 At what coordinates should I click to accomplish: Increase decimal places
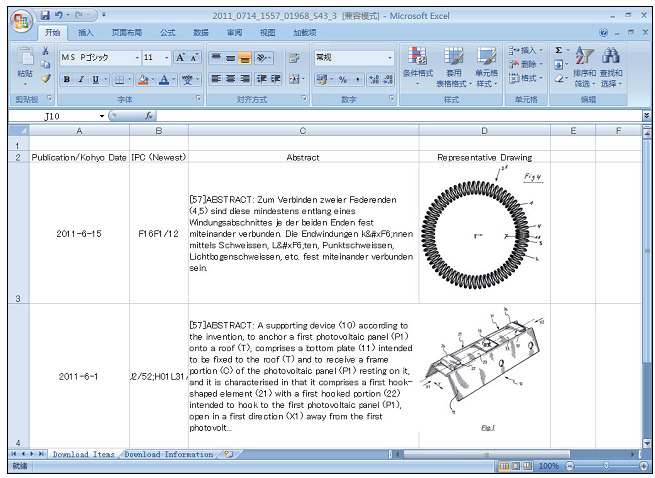pyautogui.click(x=374, y=79)
